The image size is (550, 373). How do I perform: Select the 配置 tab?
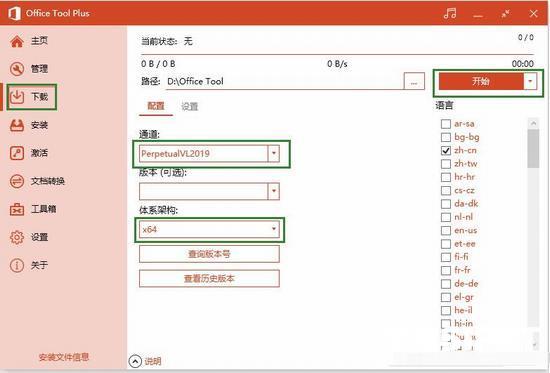[156, 106]
